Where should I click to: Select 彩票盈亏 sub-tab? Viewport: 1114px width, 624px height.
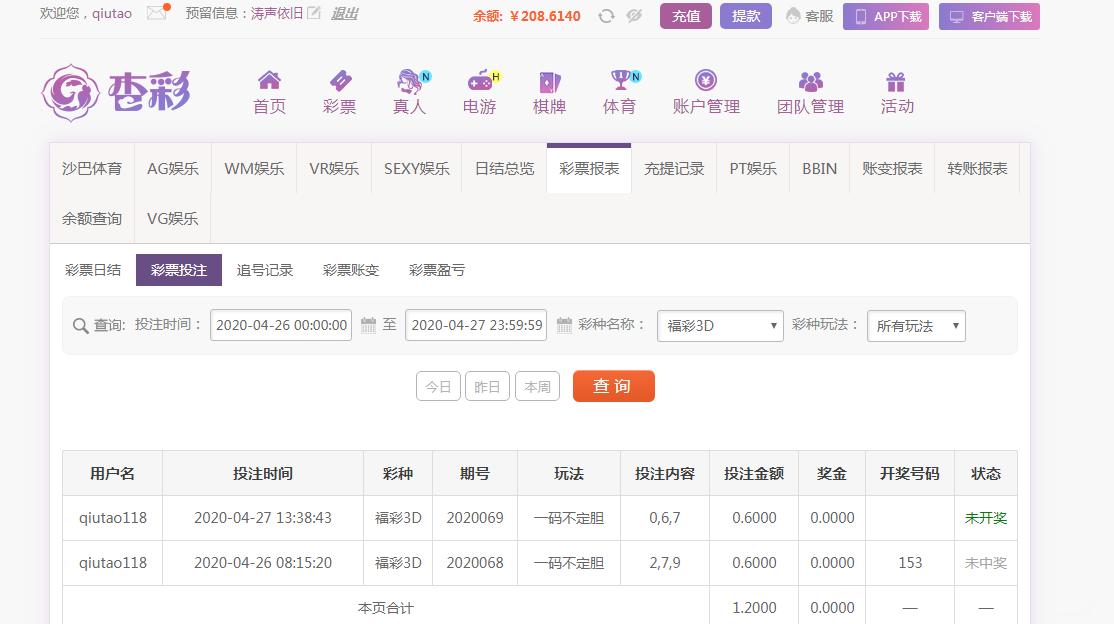[x=437, y=270]
